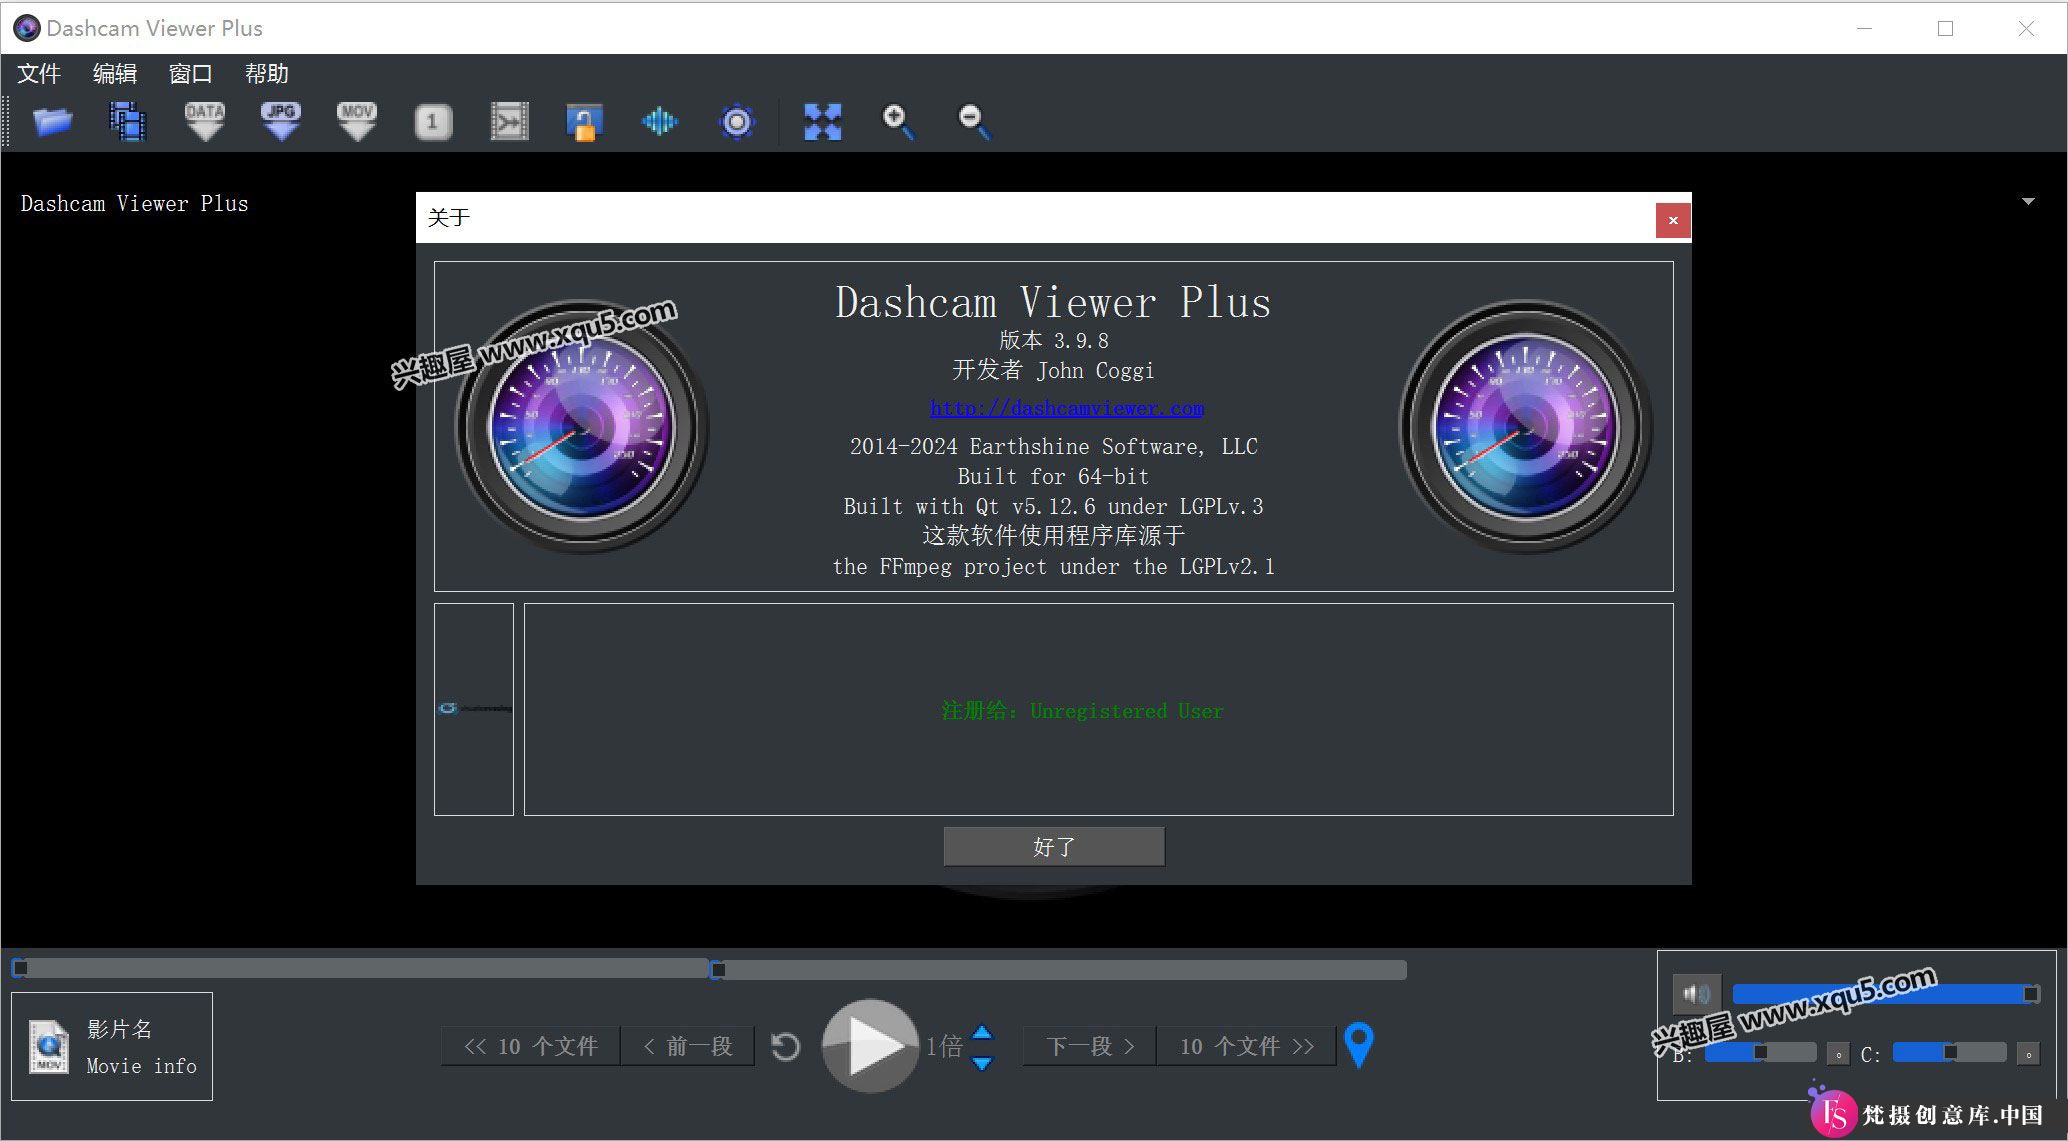2068x1141 pixels.
Task: Click the small logo thumbnail beside registration box
Action: (x=474, y=708)
